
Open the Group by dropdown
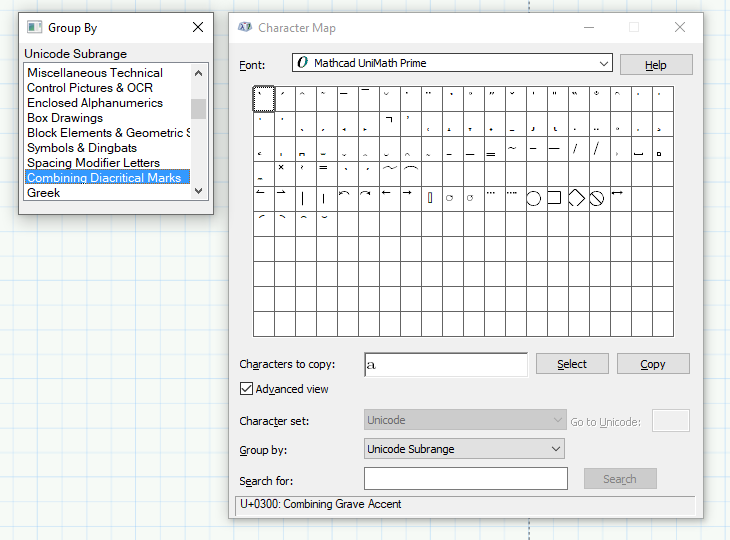point(464,449)
